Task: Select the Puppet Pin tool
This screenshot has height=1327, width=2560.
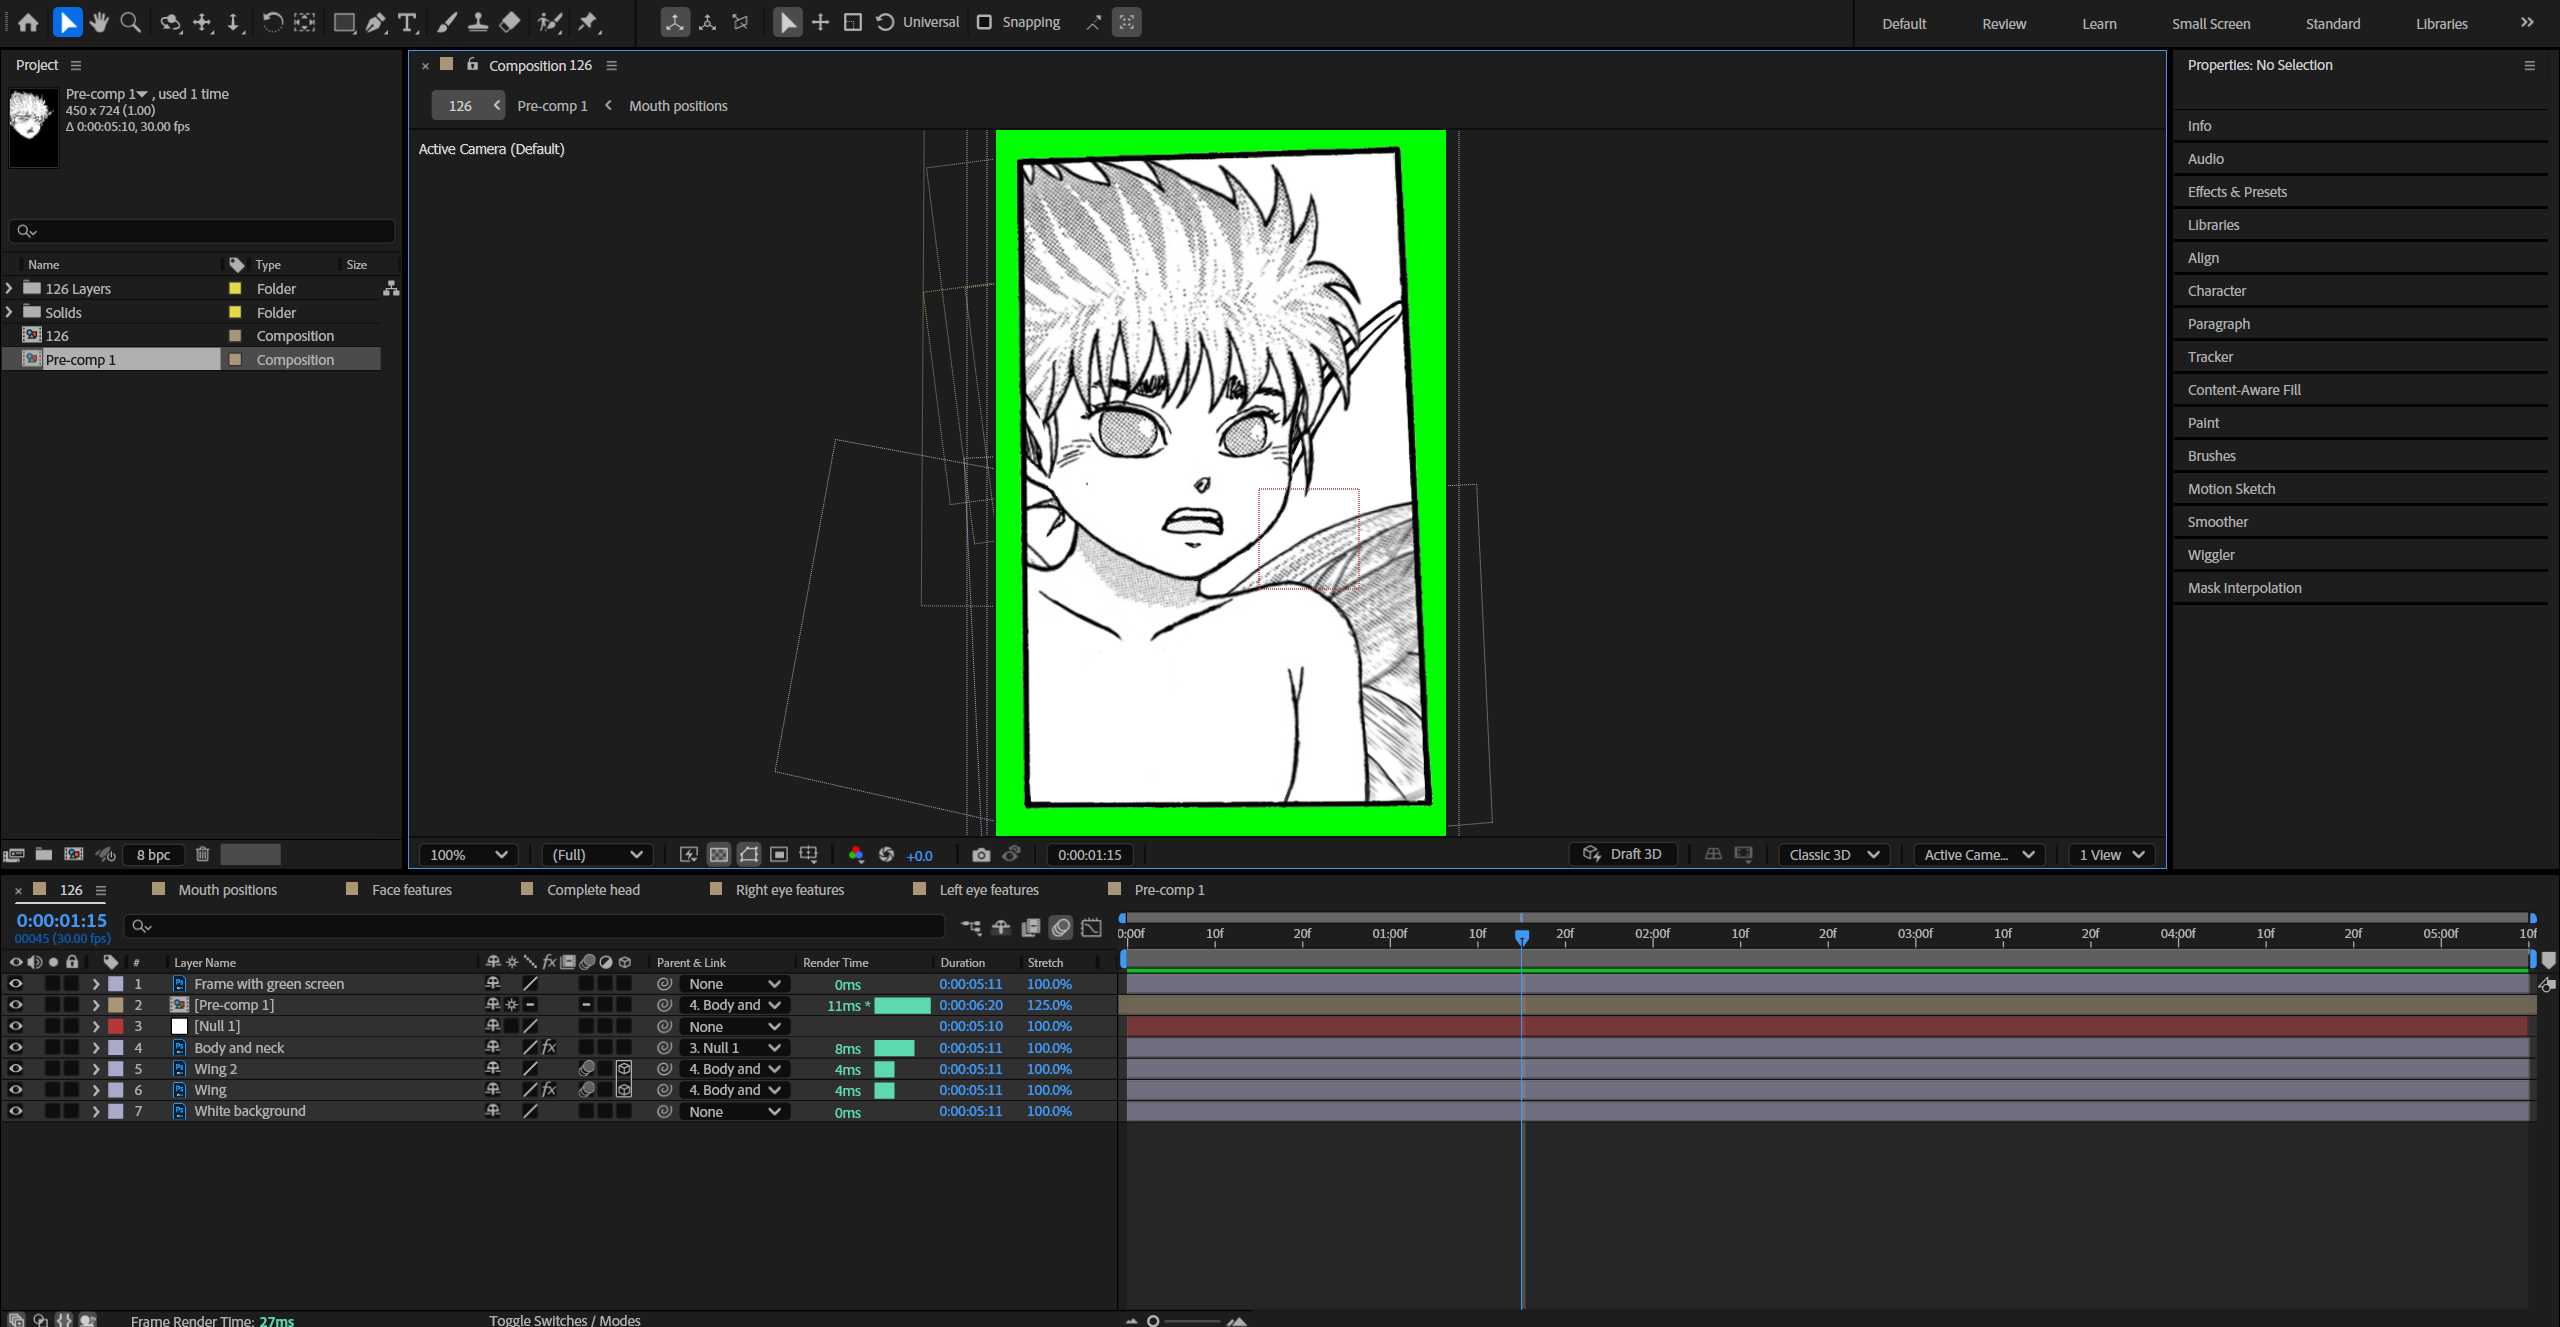Action: click(589, 22)
